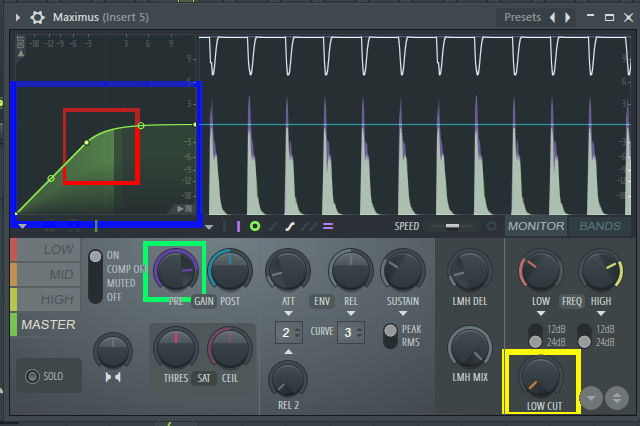Toggle the PEAK/RMS switch
The height and width of the screenshot is (426, 640).
pyautogui.click(x=390, y=336)
